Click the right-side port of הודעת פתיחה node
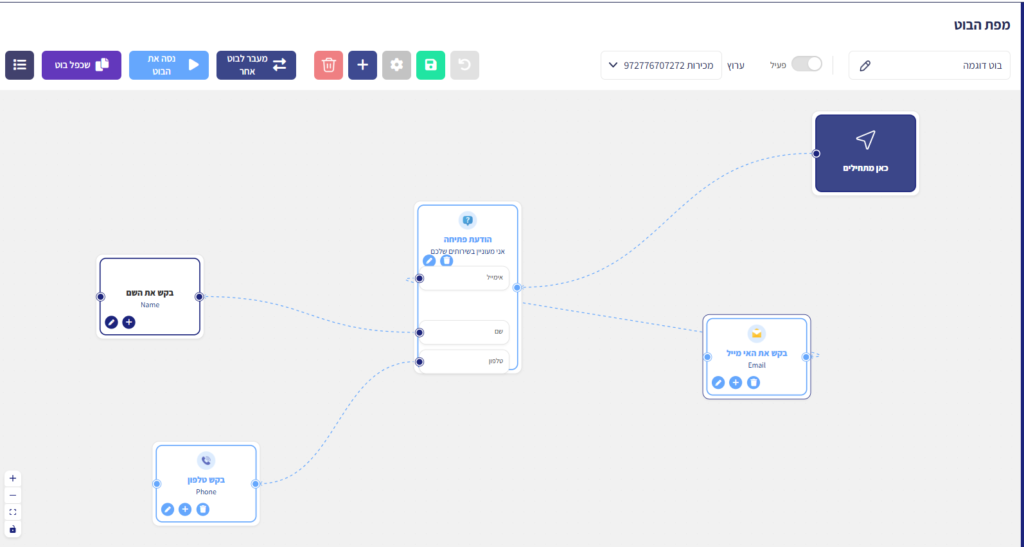 pyautogui.click(x=517, y=287)
